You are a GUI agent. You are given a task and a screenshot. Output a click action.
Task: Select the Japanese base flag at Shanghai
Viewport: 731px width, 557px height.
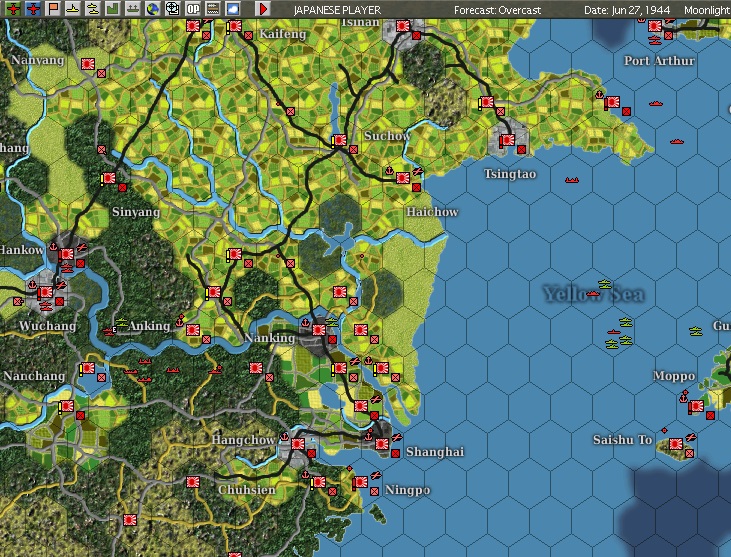(x=381, y=443)
